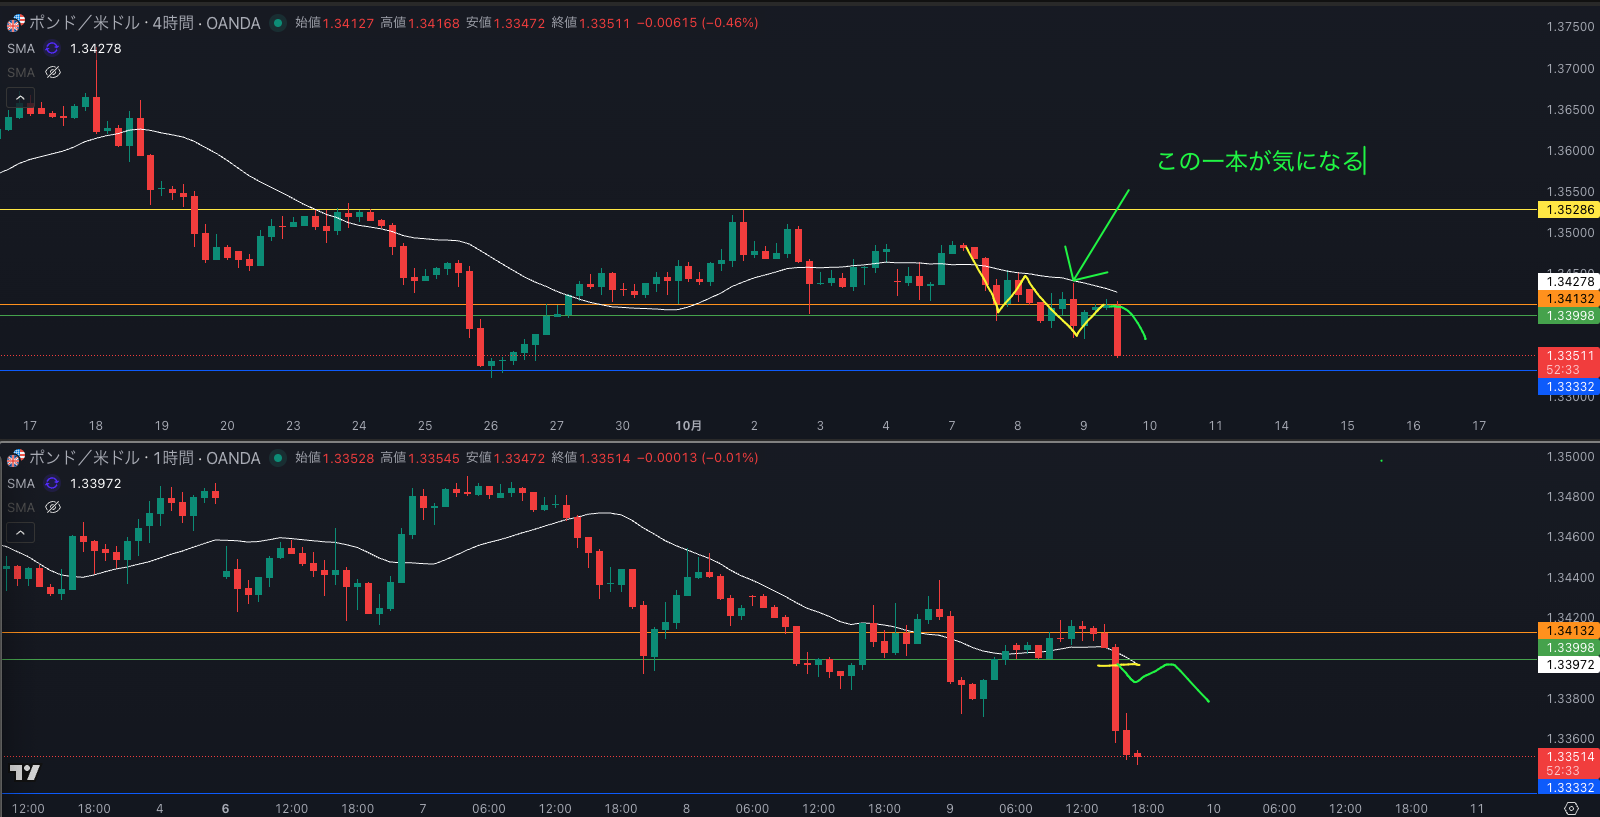Collapse indicator legend on 1-hour chart
1600x817 pixels.
coord(20,533)
